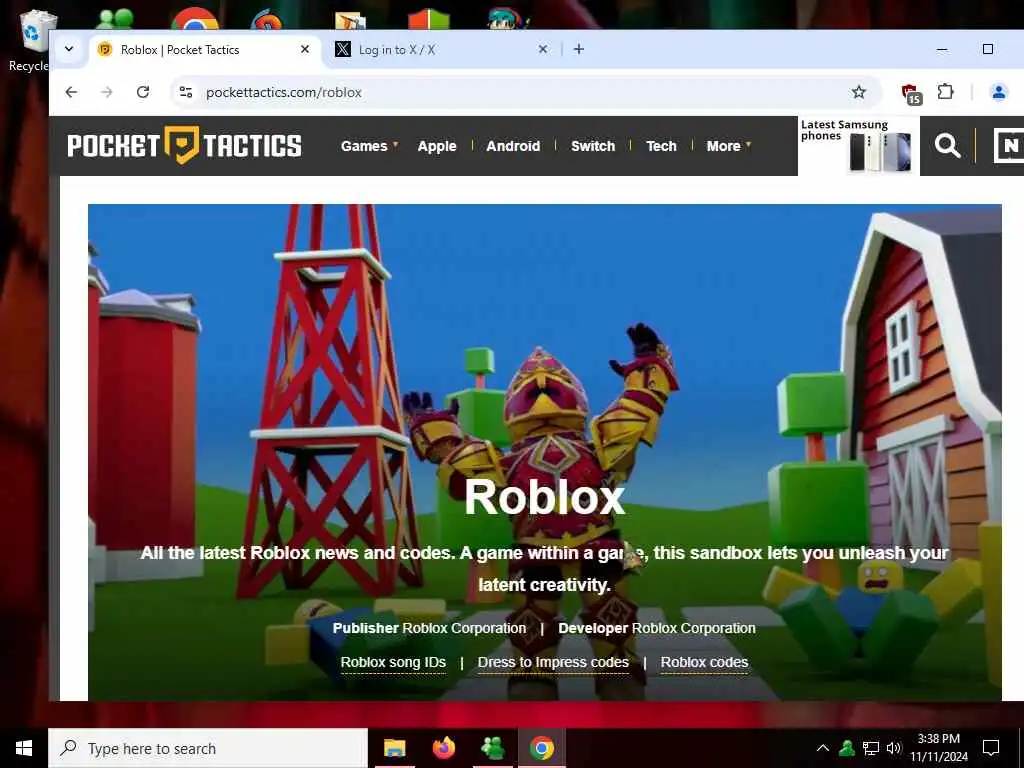1024x768 pixels.
Task: Open the Android section
Action: click(x=513, y=146)
